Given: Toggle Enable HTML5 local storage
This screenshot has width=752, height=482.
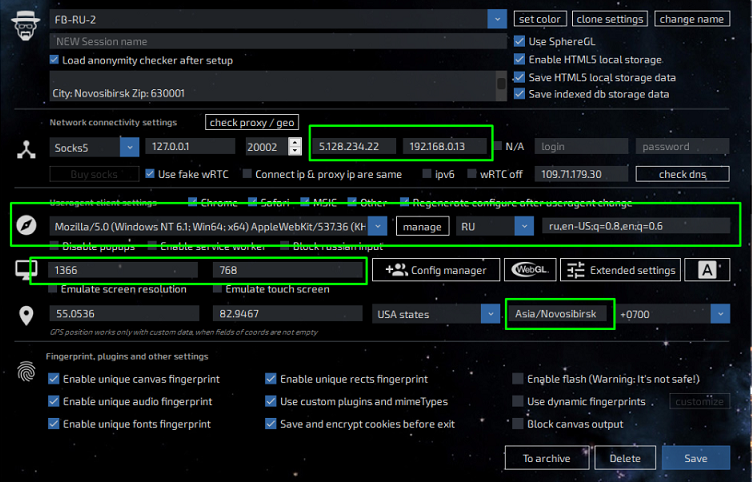Looking at the screenshot, I should 519,59.
